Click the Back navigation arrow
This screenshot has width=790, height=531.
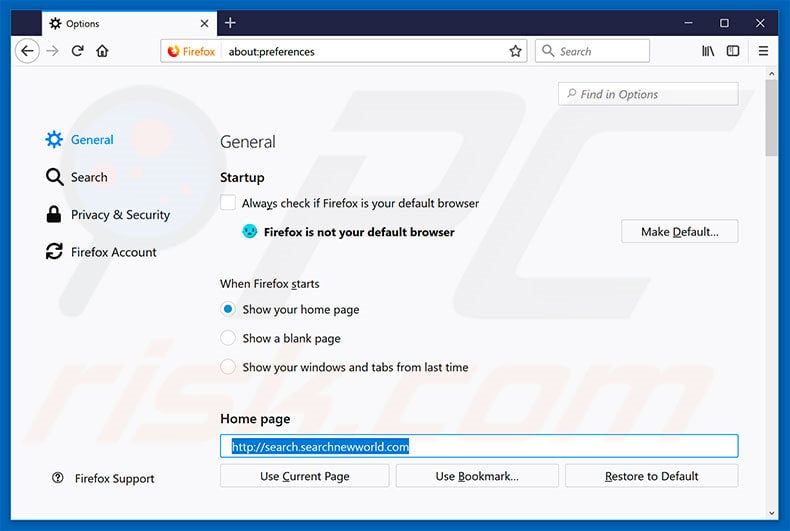27,51
